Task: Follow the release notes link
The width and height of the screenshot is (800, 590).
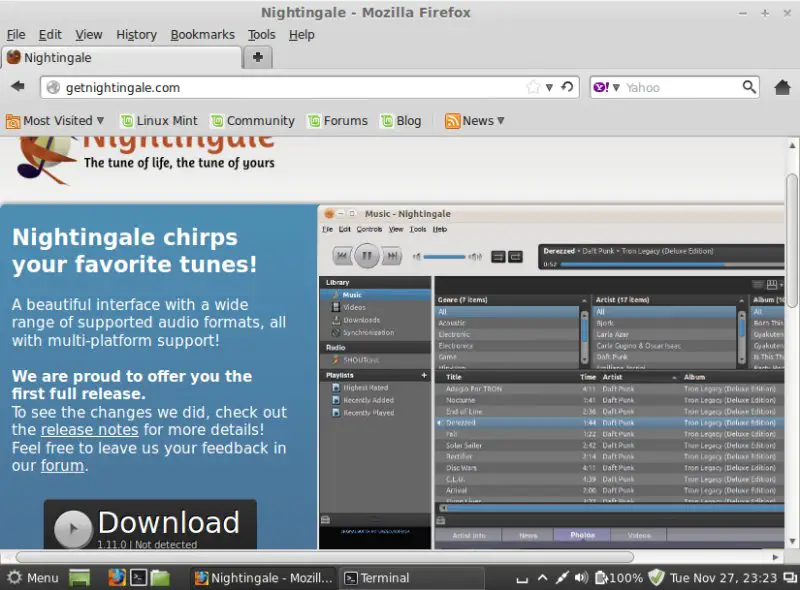Action: click(x=89, y=430)
